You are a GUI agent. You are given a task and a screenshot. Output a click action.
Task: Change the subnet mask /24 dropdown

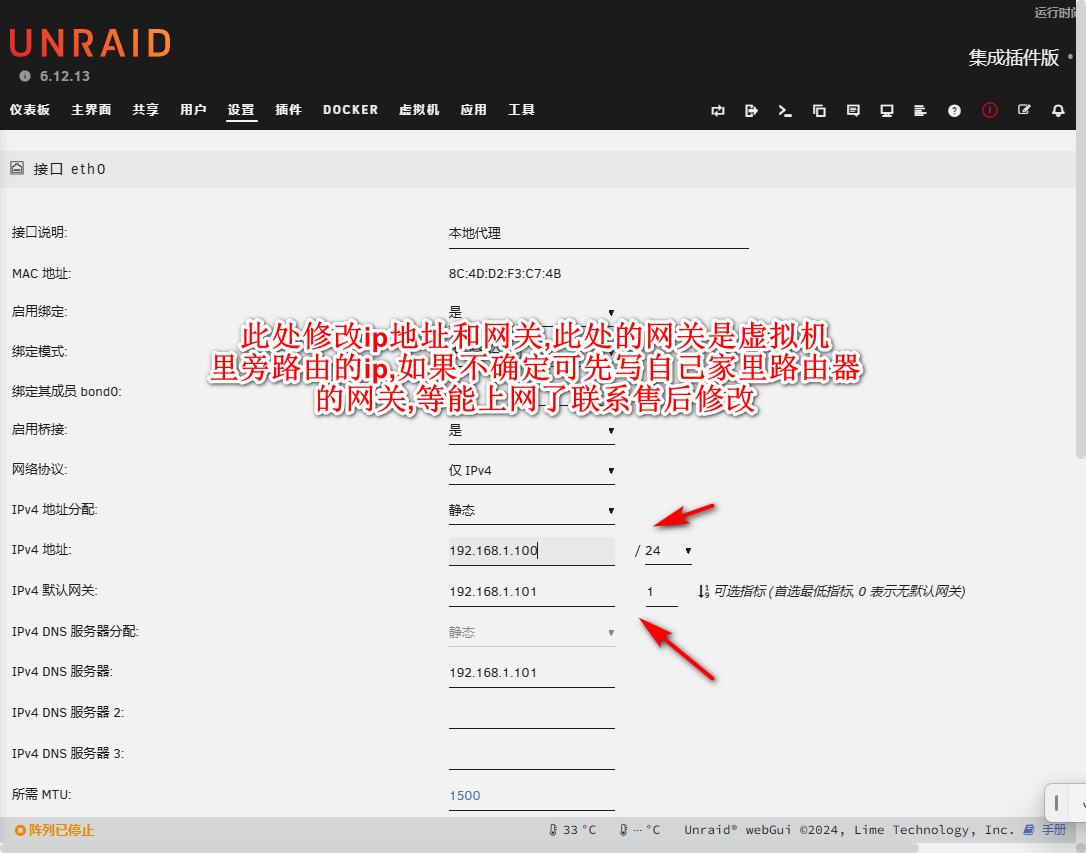pyautogui.click(x=668, y=551)
